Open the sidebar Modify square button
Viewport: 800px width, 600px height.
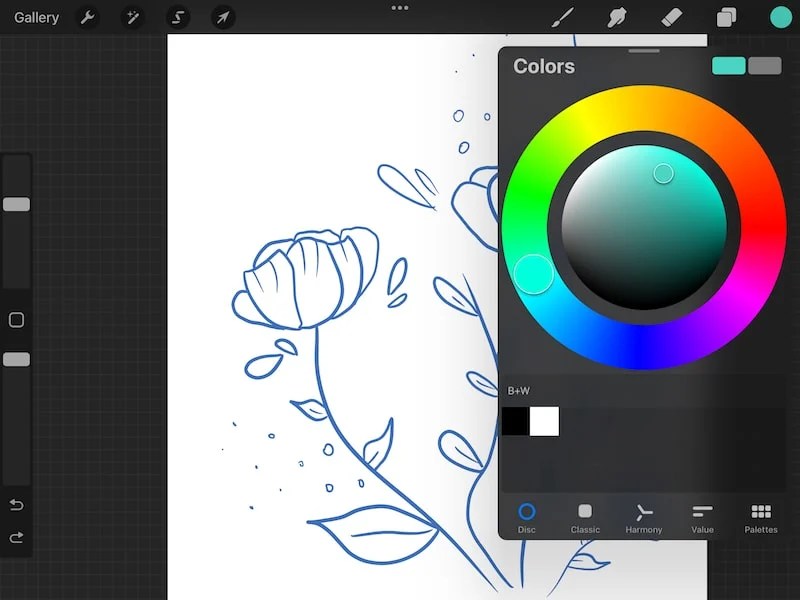[15, 318]
